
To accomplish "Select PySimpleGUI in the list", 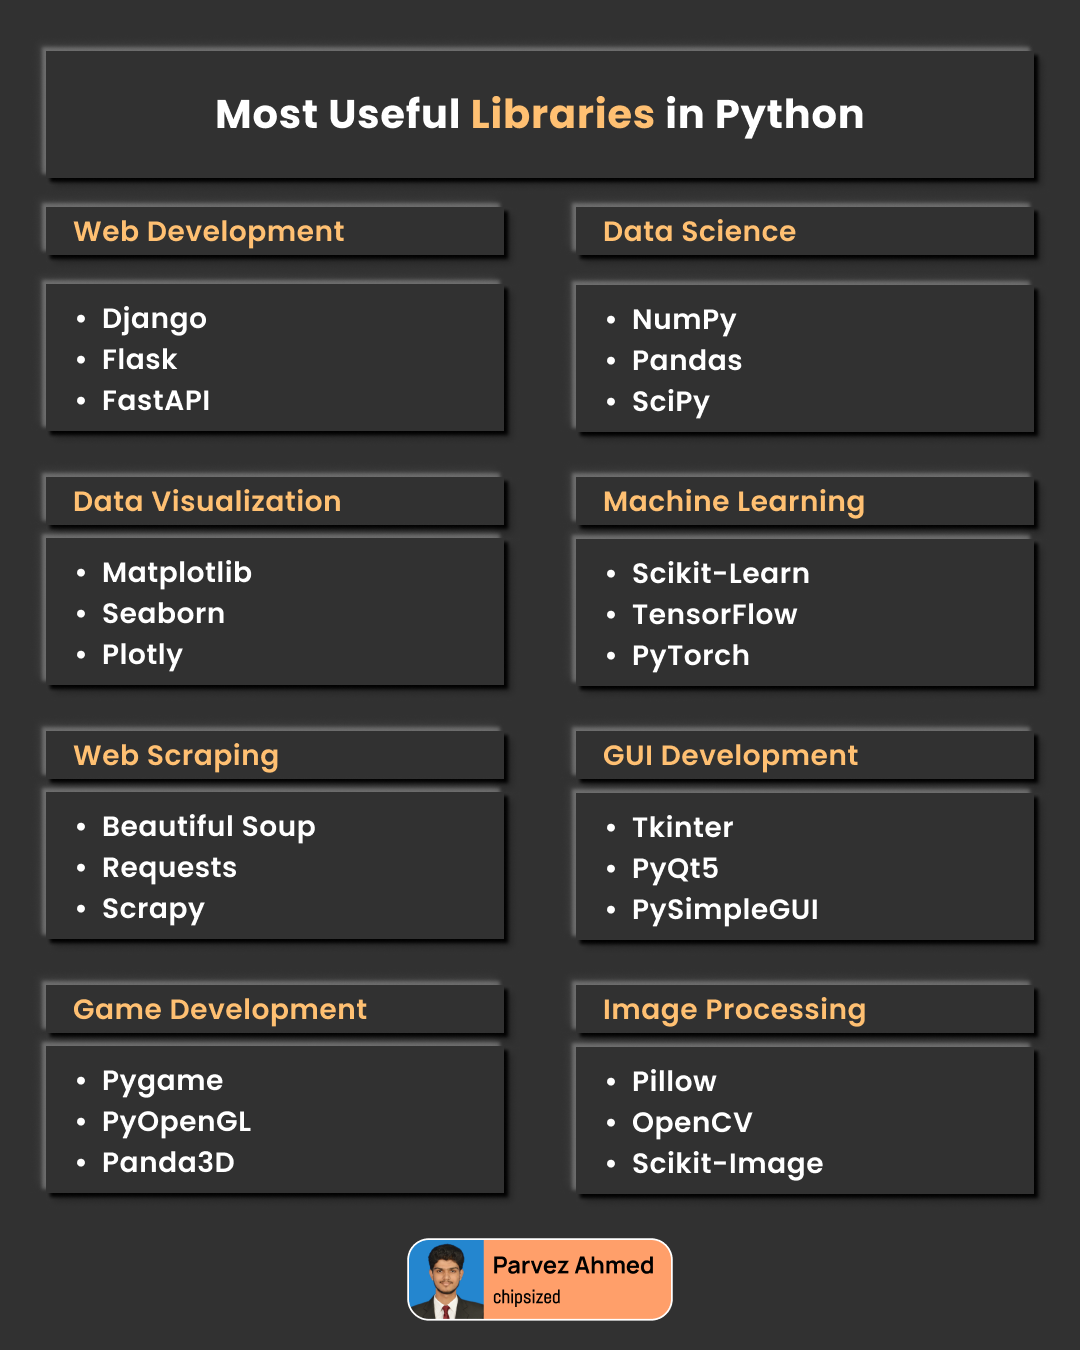I will pyautogui.click(x=725, y=910).
